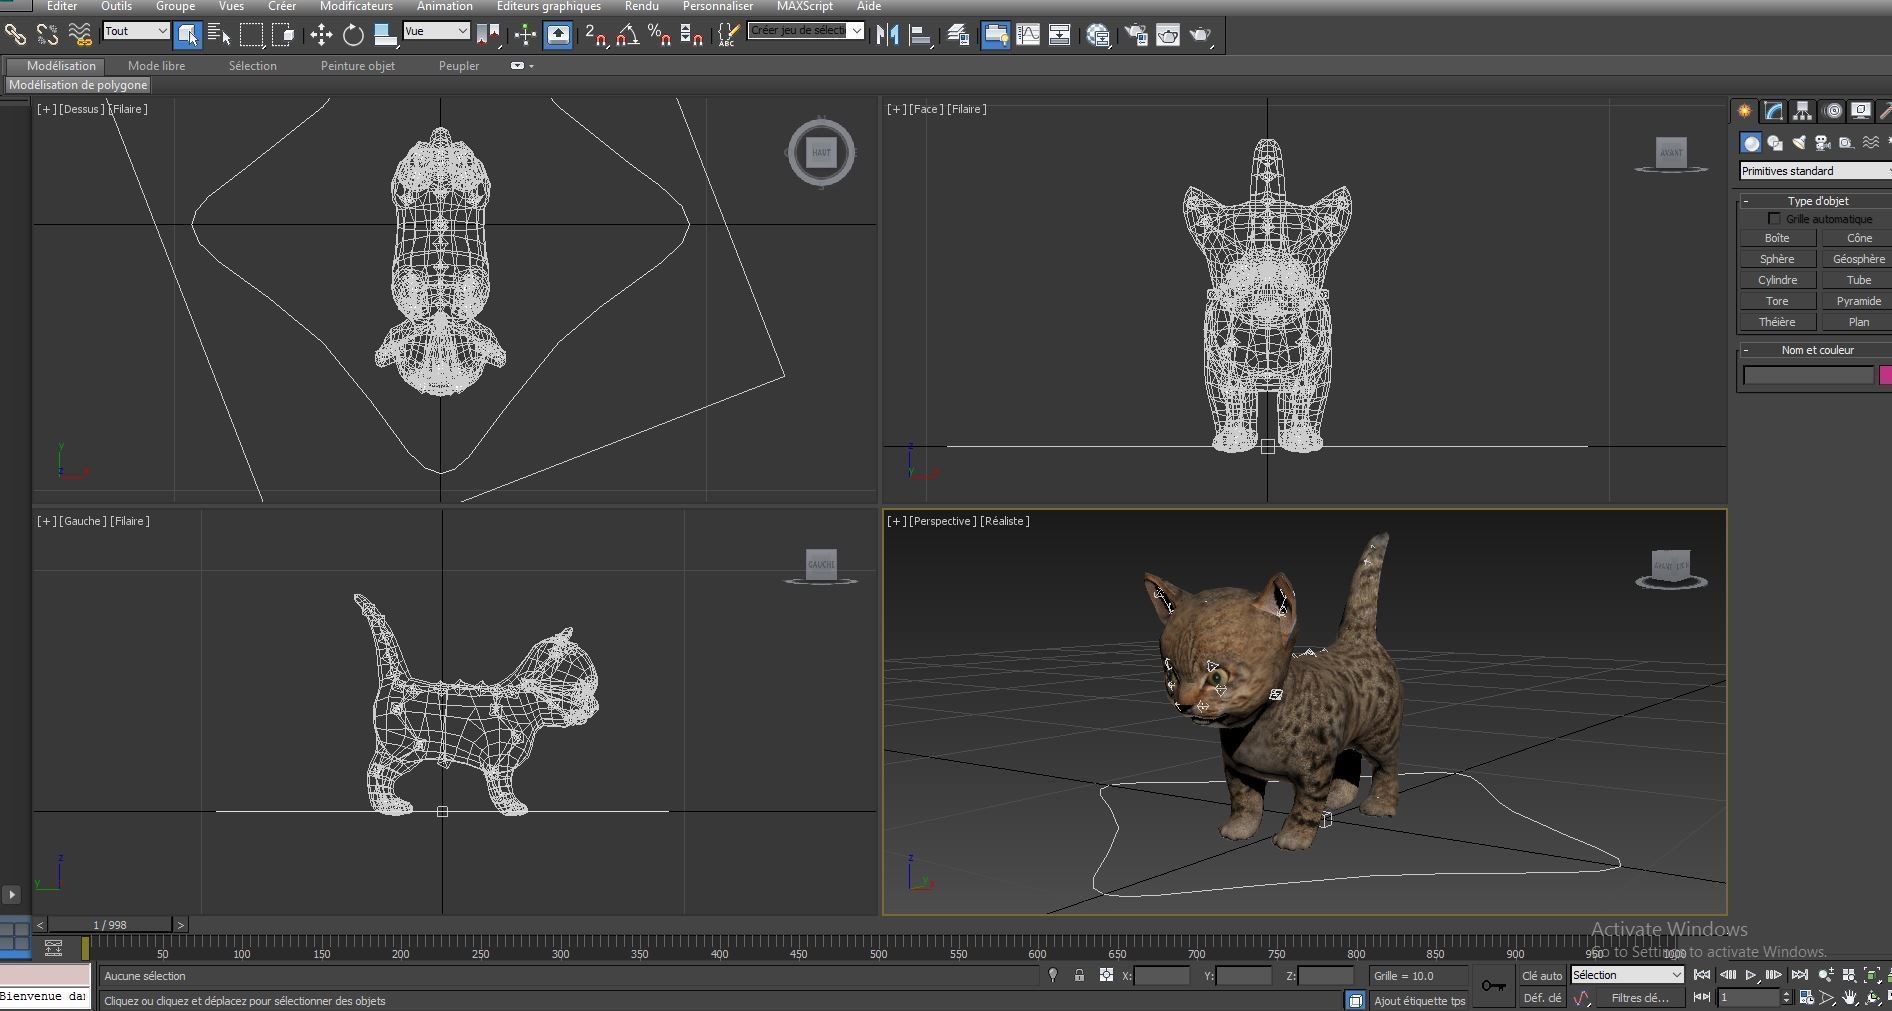Switch to 'Mode libre' ribbon tab
The width and height of the screenshot is (1892, 1011).
coord(156,66)
